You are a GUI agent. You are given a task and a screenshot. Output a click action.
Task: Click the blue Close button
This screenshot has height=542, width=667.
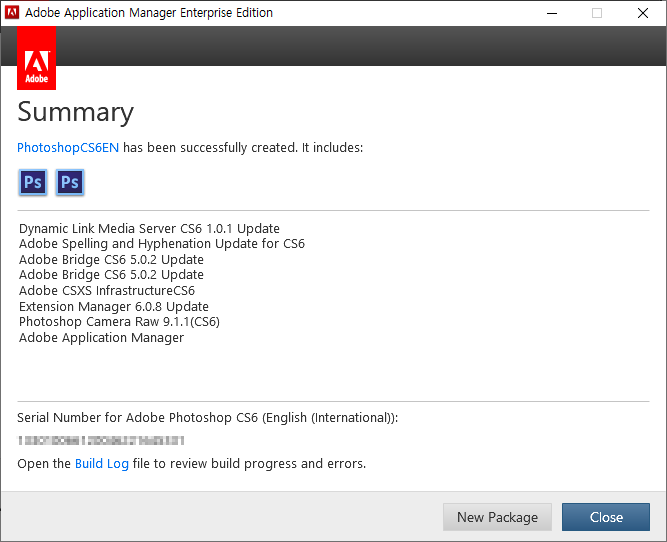[x=606, y=517]
